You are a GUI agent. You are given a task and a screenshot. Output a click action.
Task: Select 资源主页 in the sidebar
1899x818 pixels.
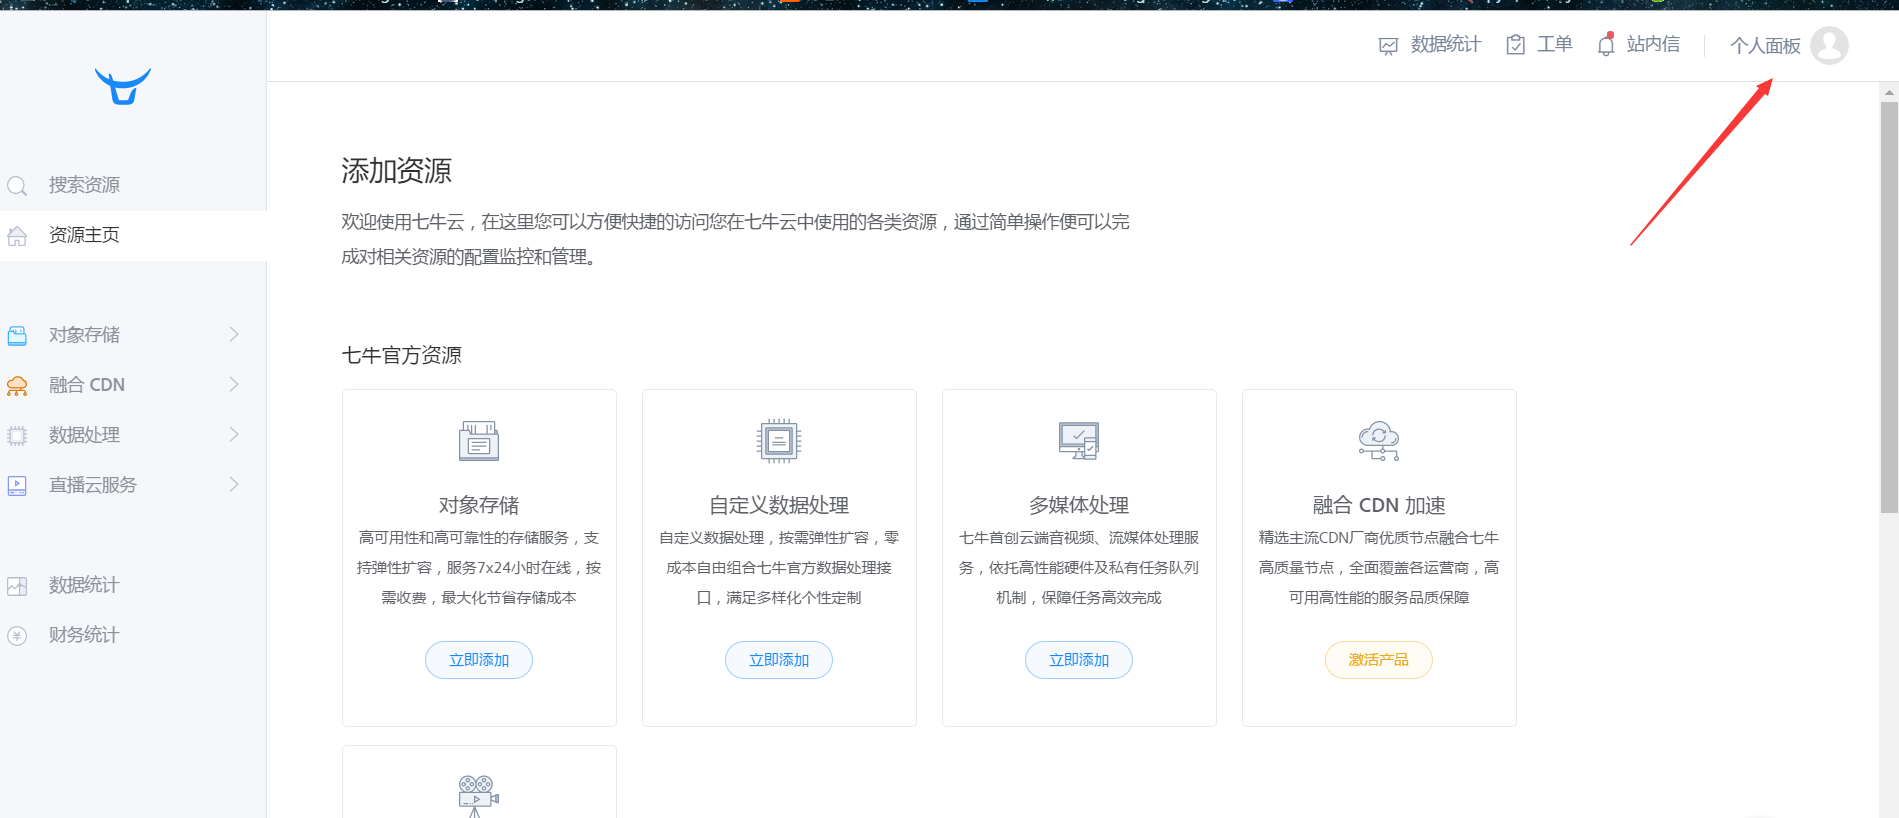[133, 235]
